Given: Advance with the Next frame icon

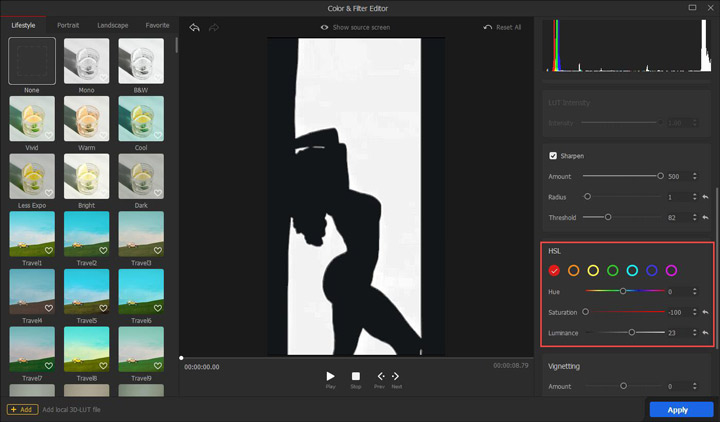Looking at the screenshot, I should point(396,377).
